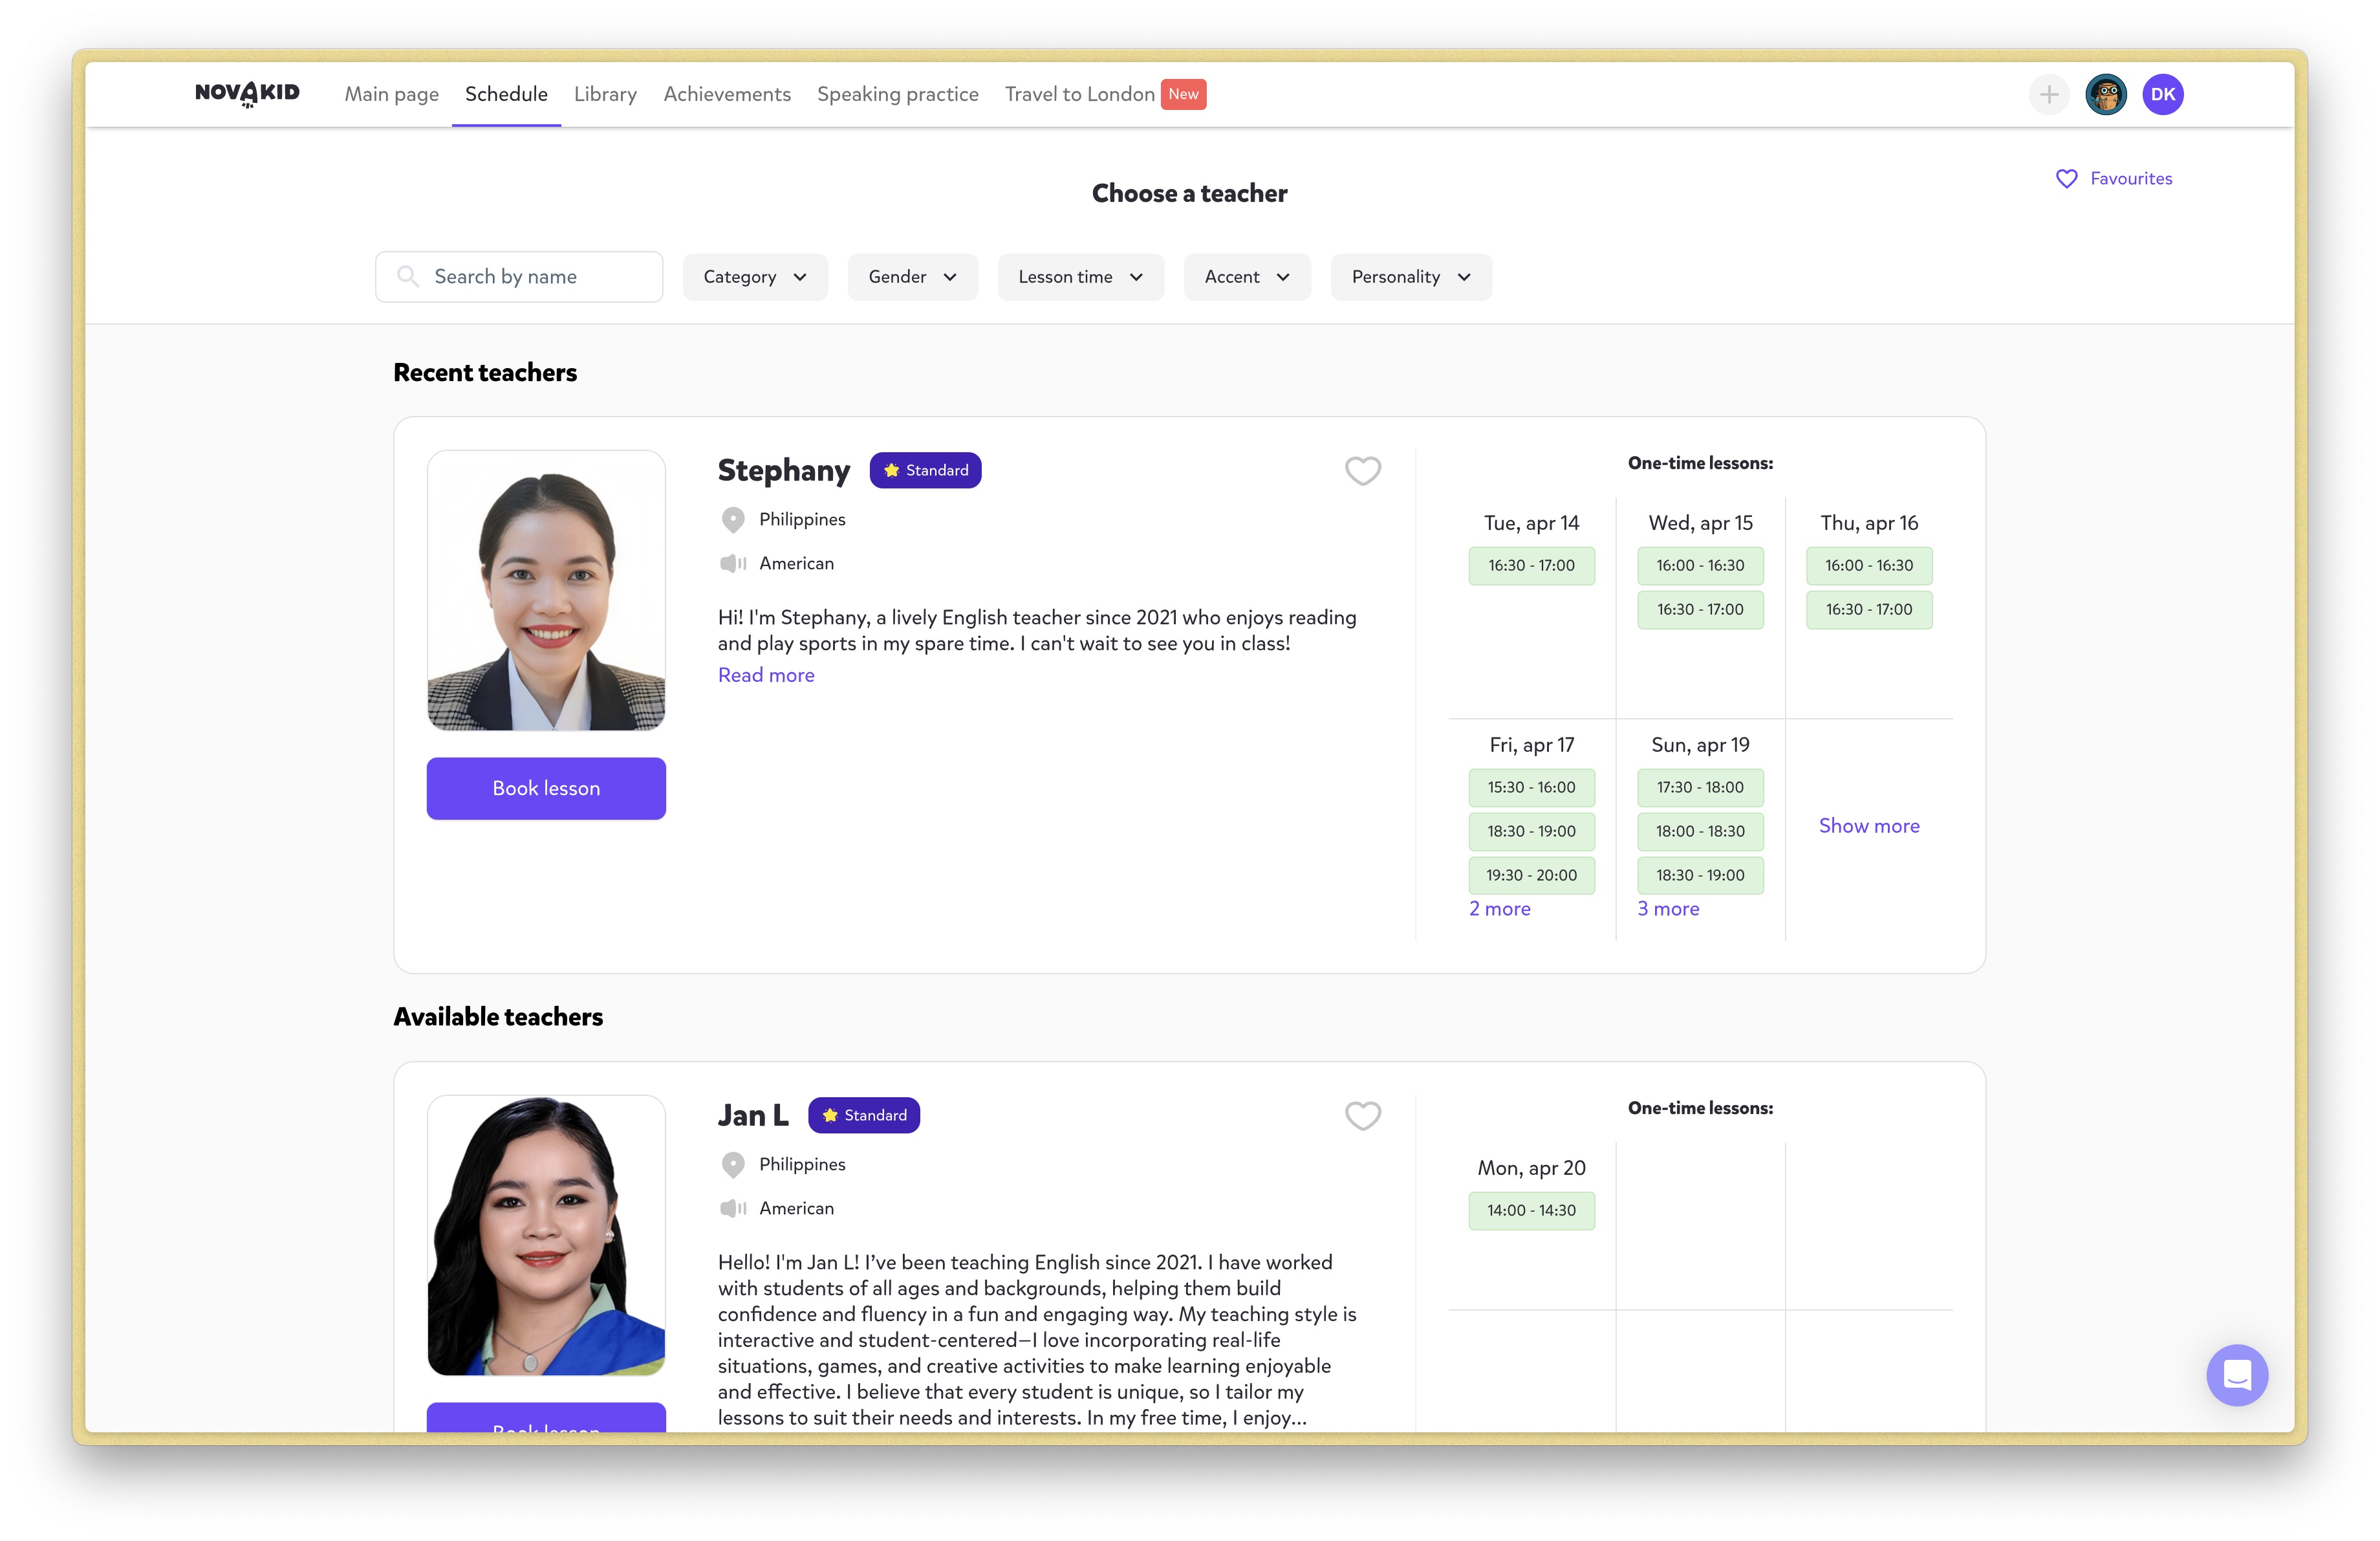Expand the Personality filter dropdown
Image resolution: width=2380 pixels, height=1541 pixels.
[x=1410, y=277]
